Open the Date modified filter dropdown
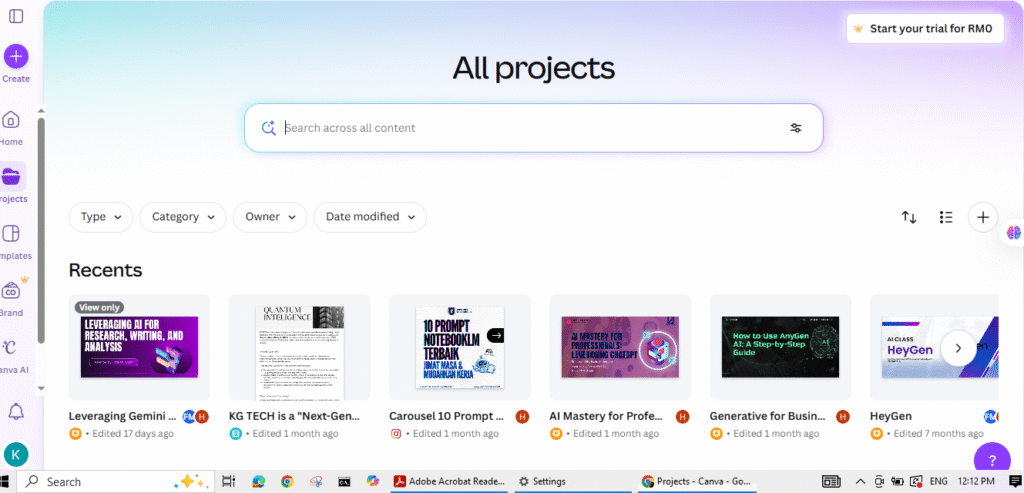The height and width of the screenshot is (493, 1024). [x=370, y=217]
